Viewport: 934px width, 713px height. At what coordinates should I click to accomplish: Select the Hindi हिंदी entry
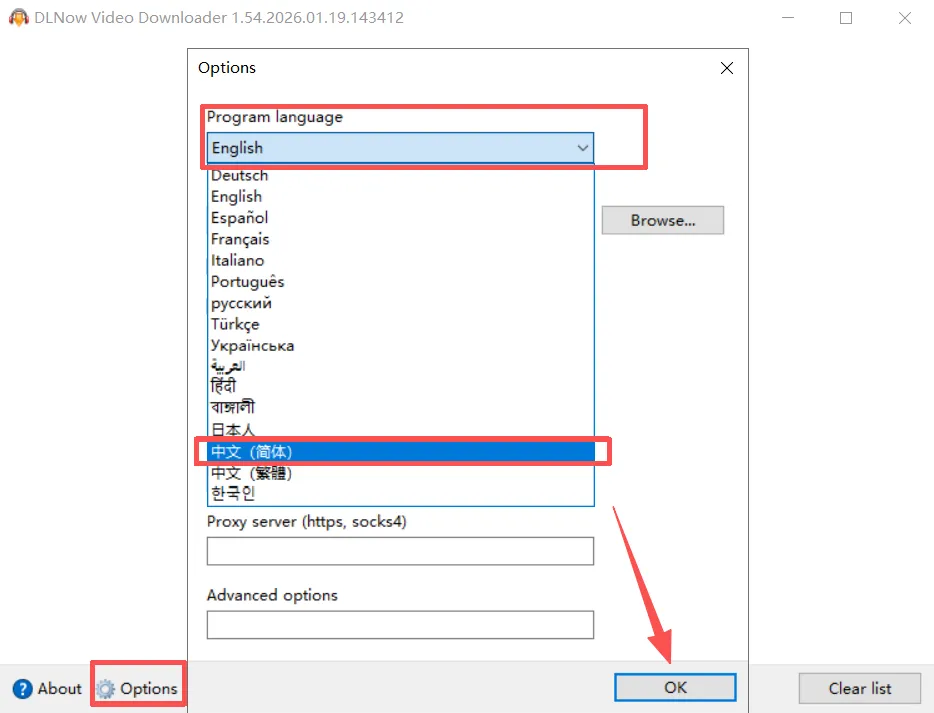[x=401, y=387]
